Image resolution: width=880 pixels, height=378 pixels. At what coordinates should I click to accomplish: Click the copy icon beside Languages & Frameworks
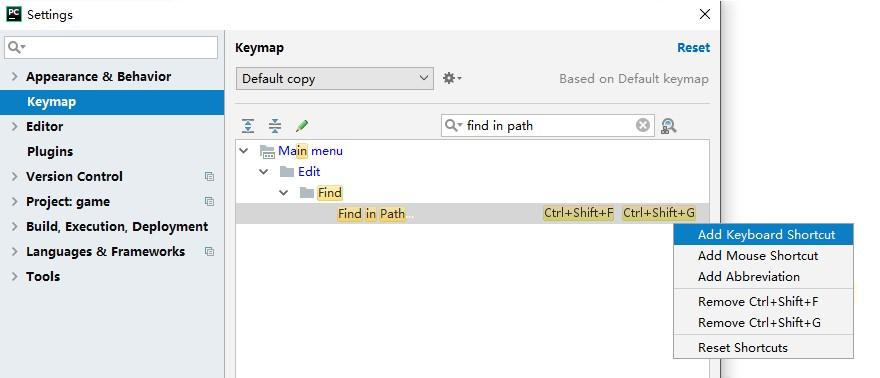click(x=209, y=252)
